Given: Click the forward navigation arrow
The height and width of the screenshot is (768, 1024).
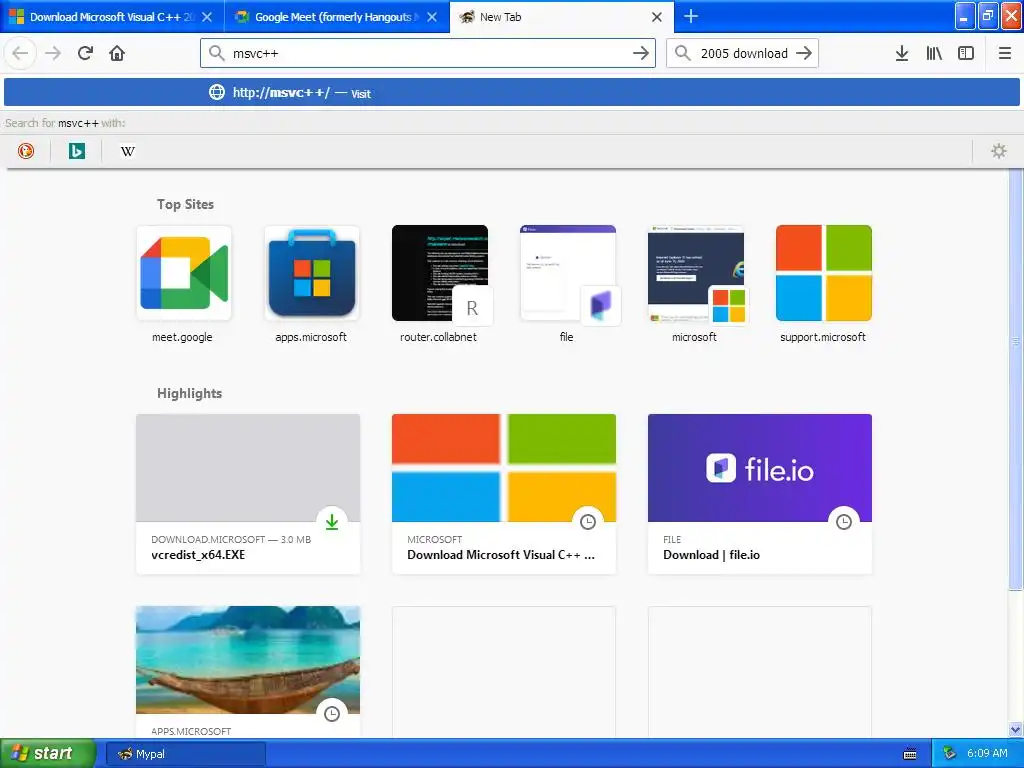Looking at the screenshot, I should coord(53,53).
